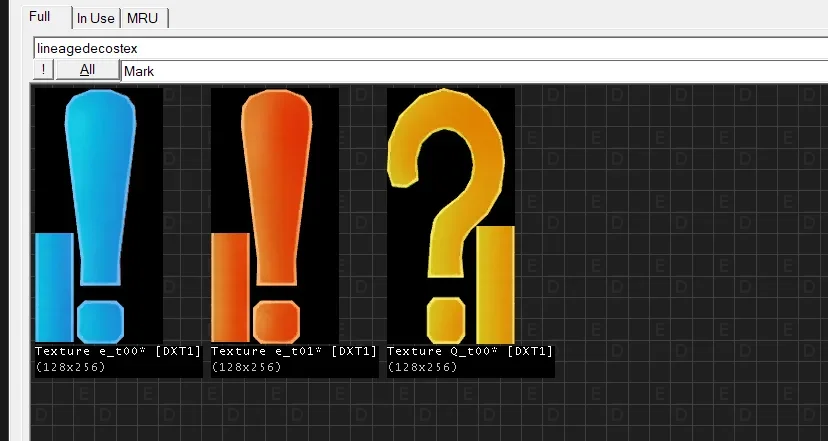Click the lineagedecostex package field
828x441 pixels.
click(430, 48)
